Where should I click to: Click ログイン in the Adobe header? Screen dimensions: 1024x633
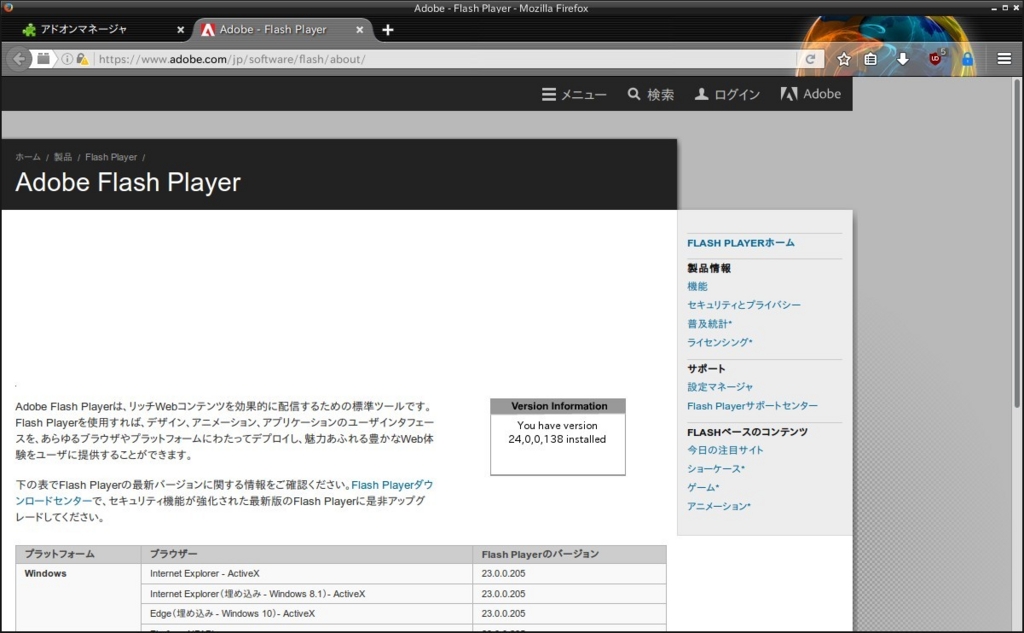coord(727,95)
